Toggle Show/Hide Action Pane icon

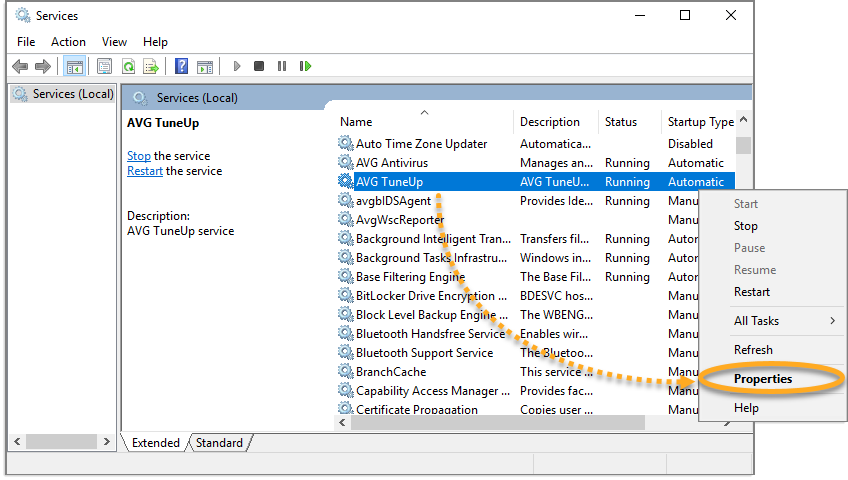[205, 66]
